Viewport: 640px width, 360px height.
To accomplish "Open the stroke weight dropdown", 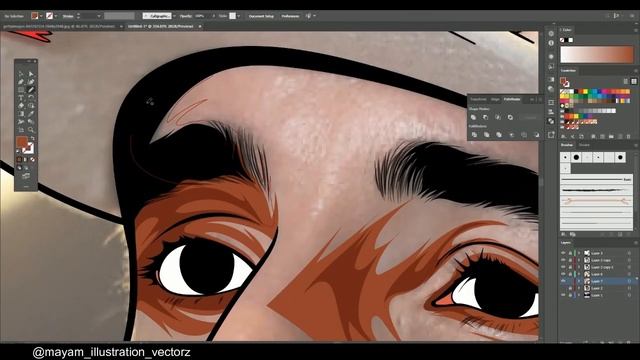I will [x=98, y=16].
